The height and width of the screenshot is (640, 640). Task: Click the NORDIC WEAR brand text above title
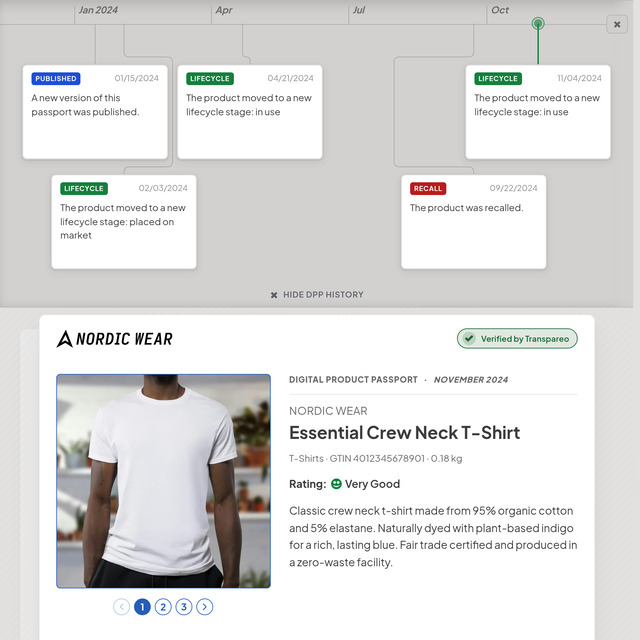[328, 411]
